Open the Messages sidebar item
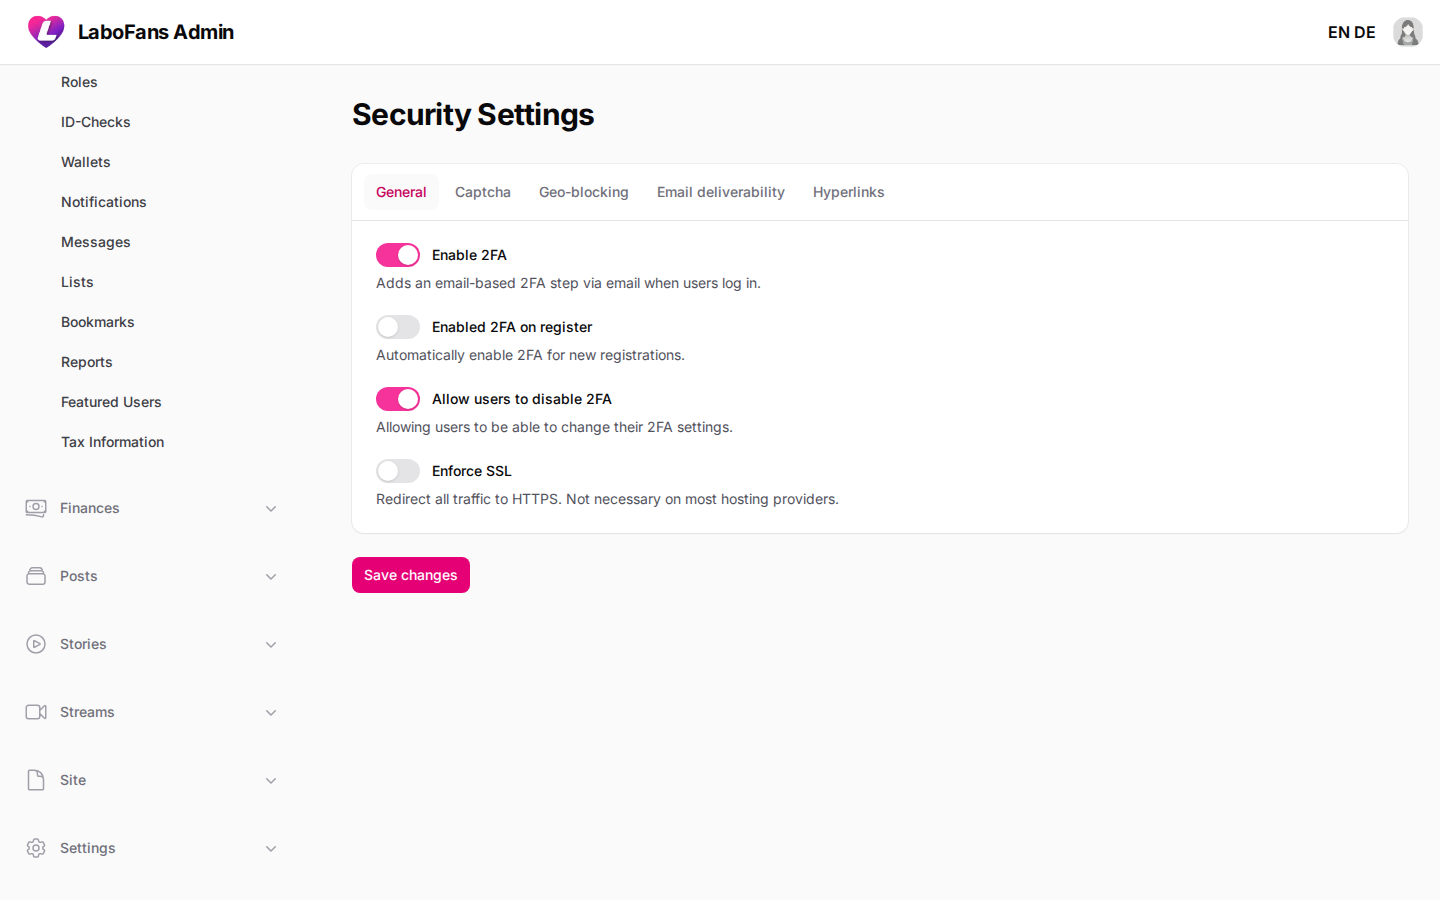1440x900 pixels. tap(96, 242)
